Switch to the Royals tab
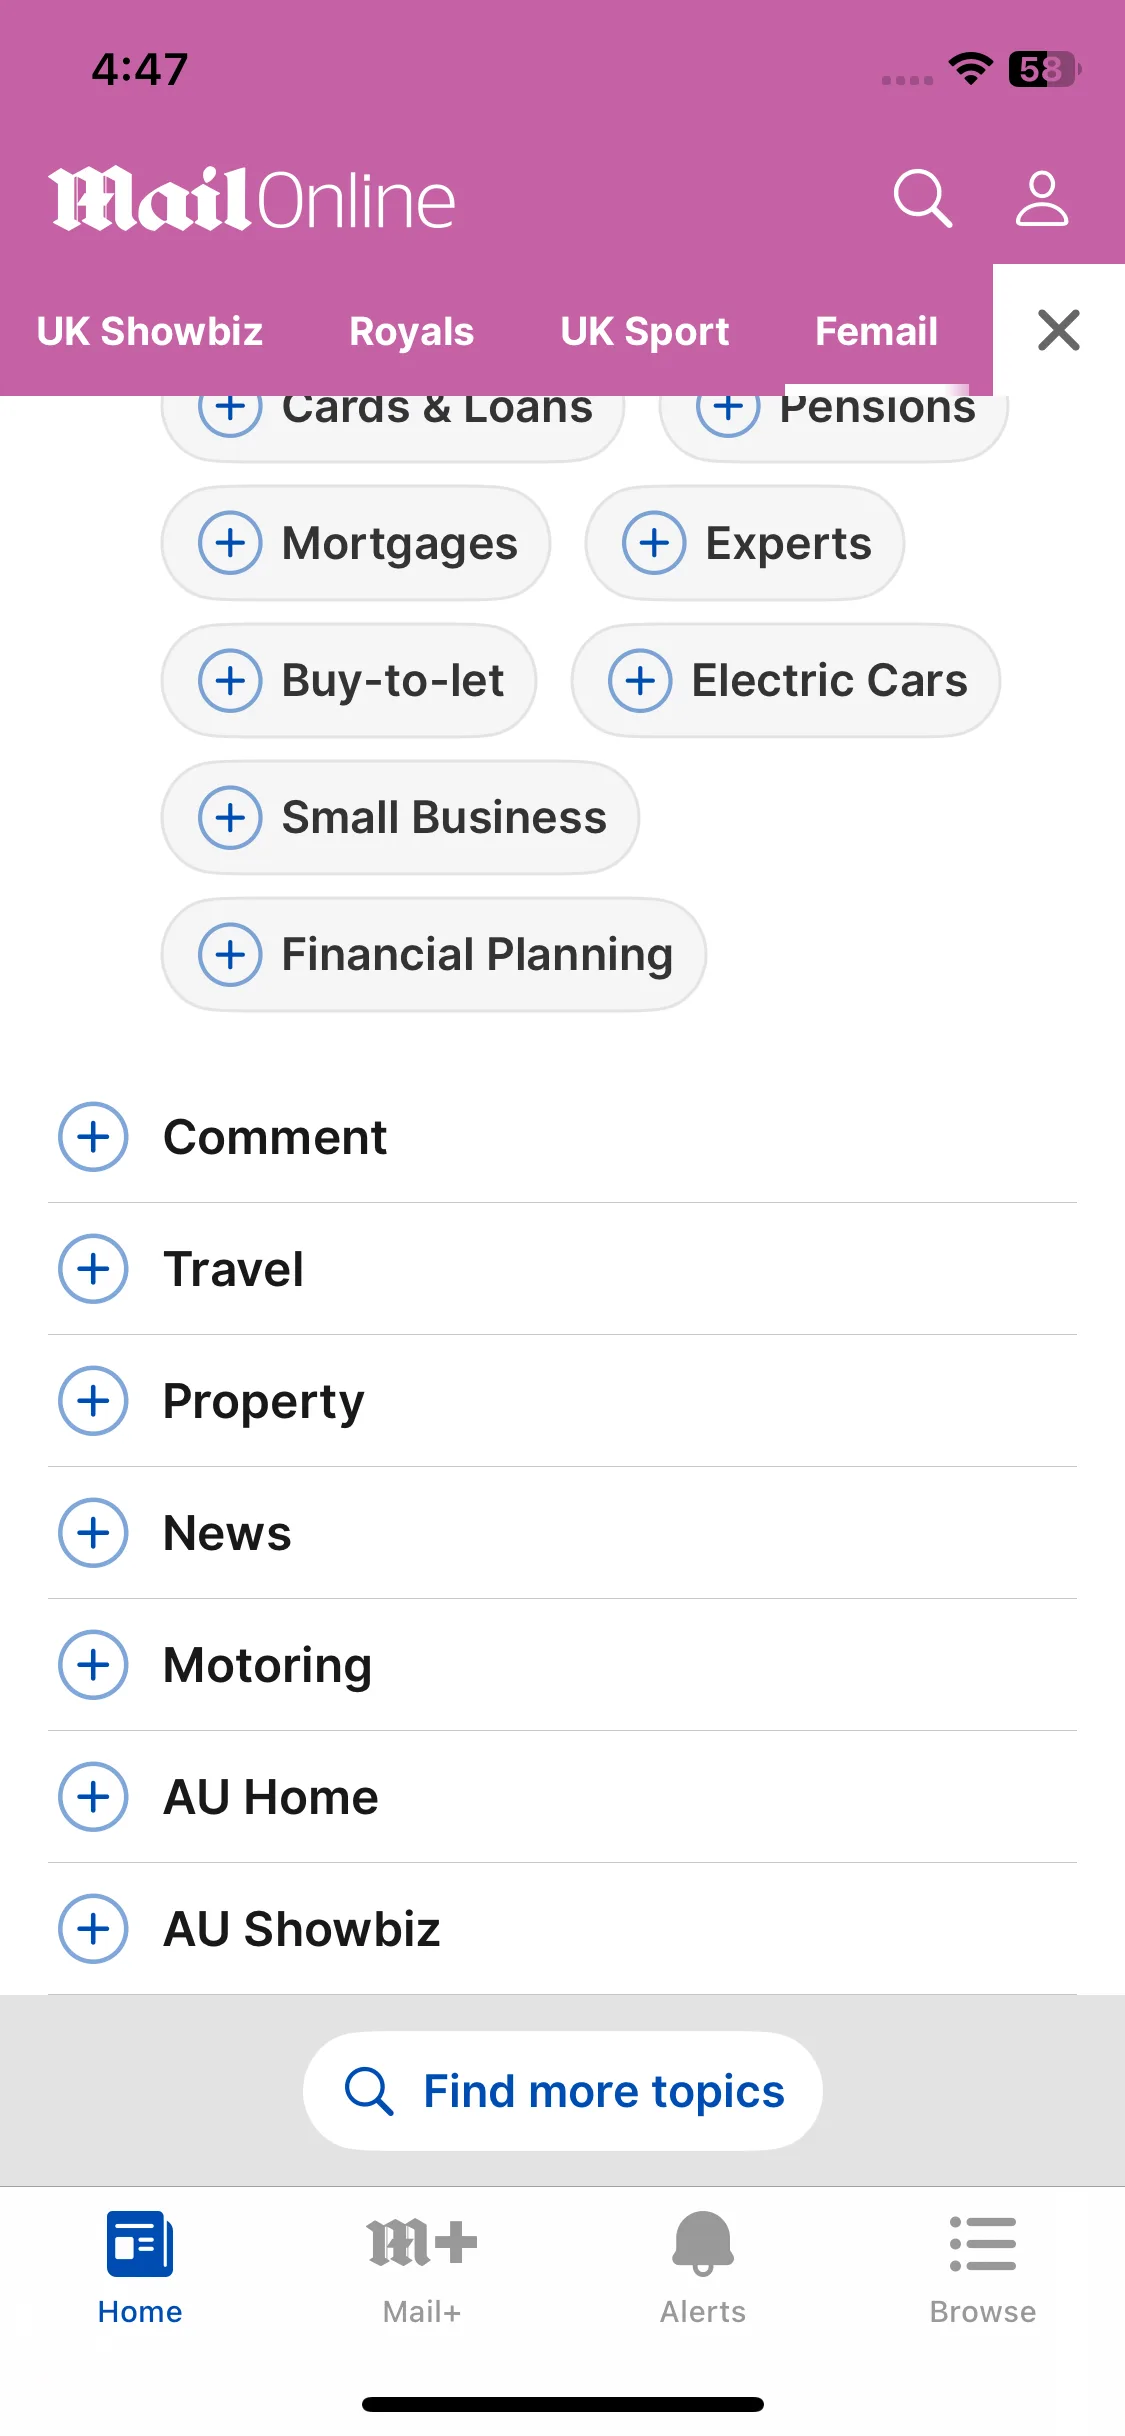The height and width of the screenshot is (2436, 1125). [411, 331]
